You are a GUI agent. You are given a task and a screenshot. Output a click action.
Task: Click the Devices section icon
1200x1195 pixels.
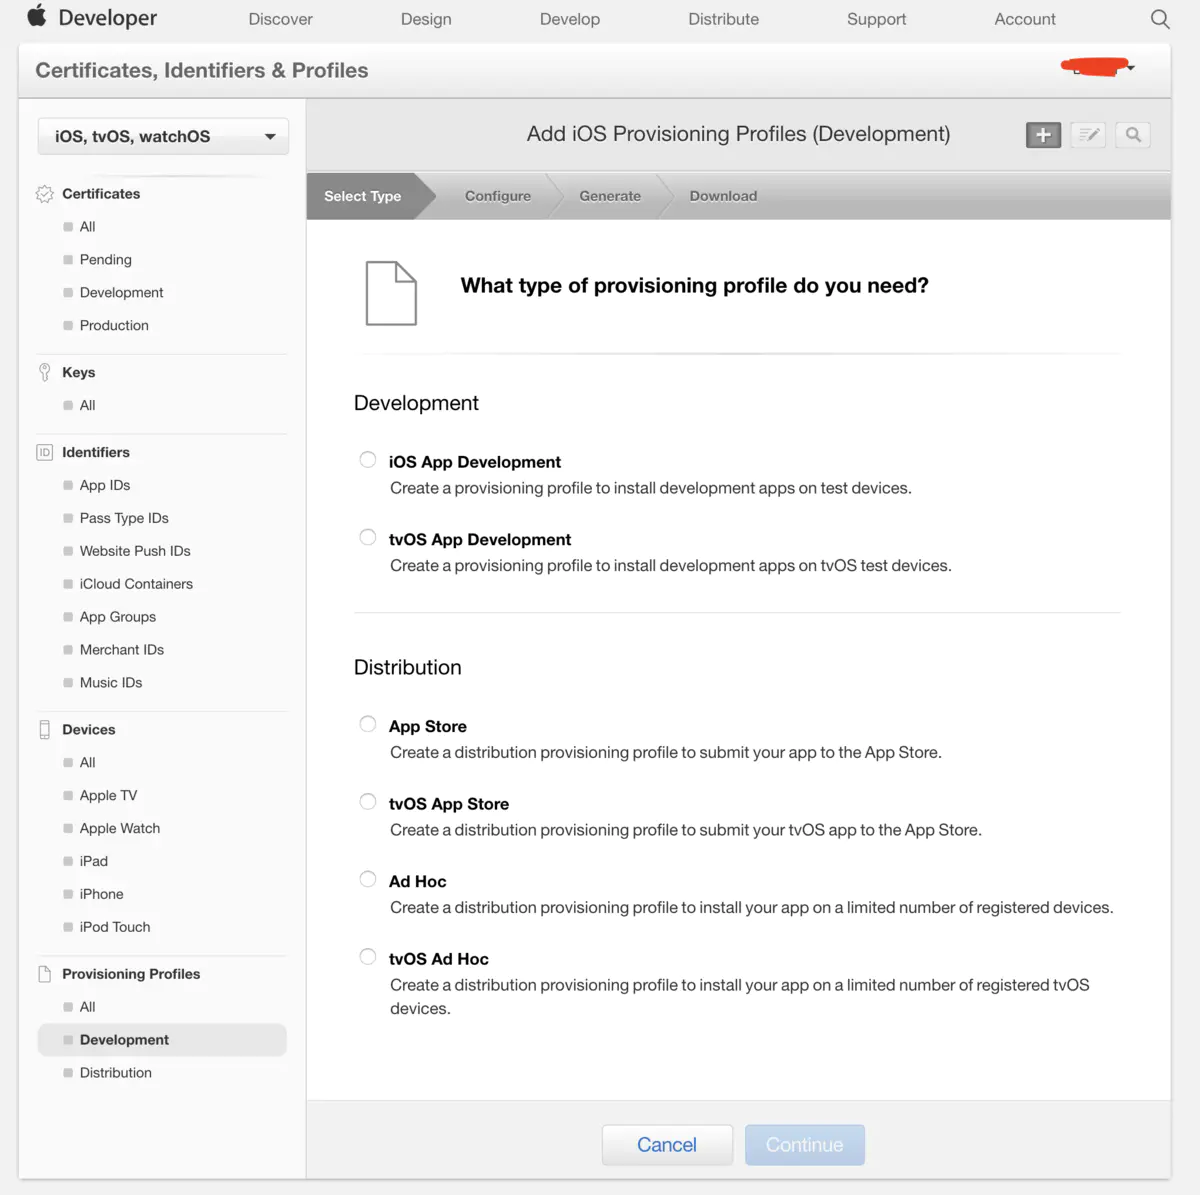[x=44, y=730]
